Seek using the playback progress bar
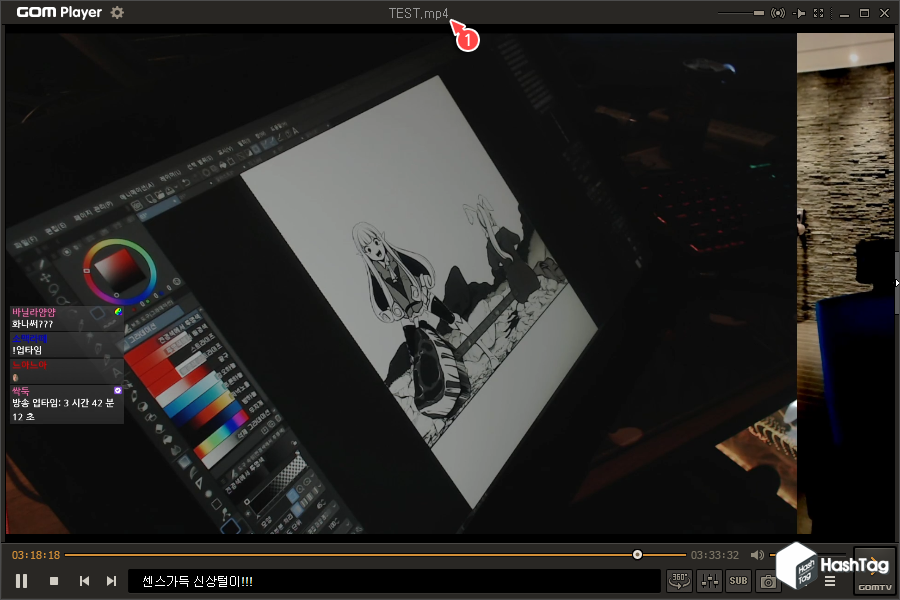 pyautogui.click(x=375, y=555)
